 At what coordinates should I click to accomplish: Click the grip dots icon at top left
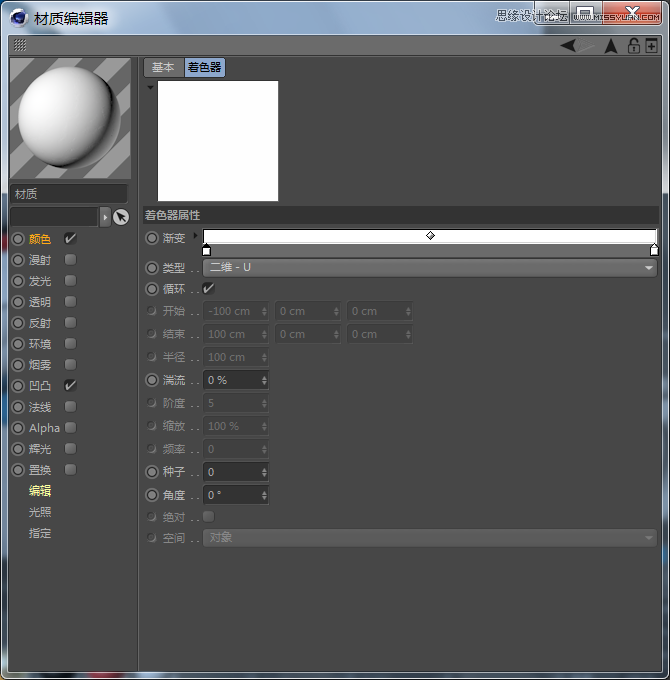(x=20, y=46)
